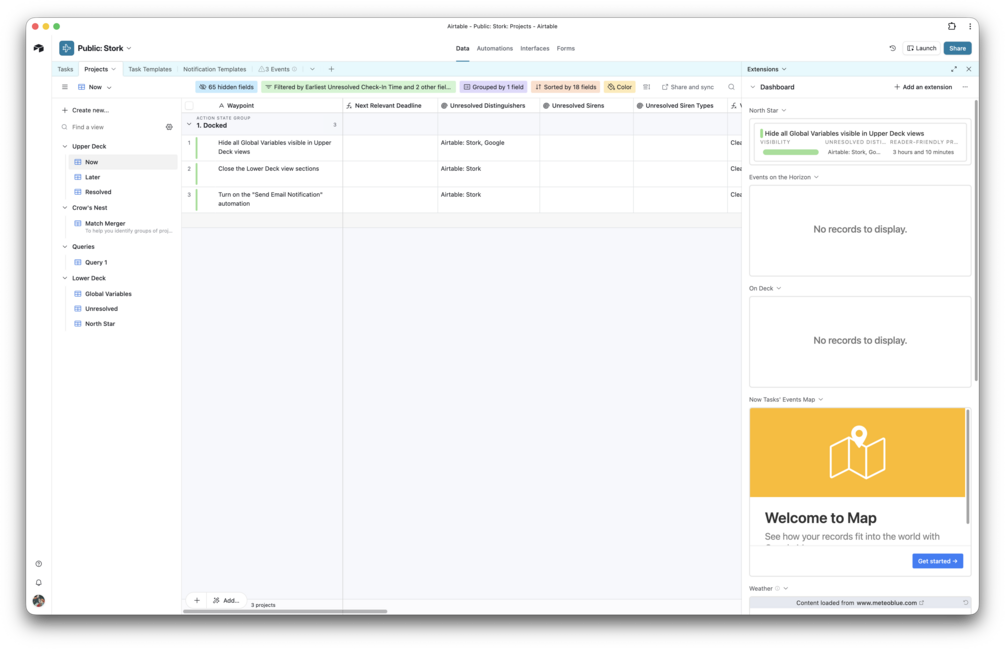This screenshot has height=649, width=1005.
Task: Click the Launch button
Action: [922, 48]
